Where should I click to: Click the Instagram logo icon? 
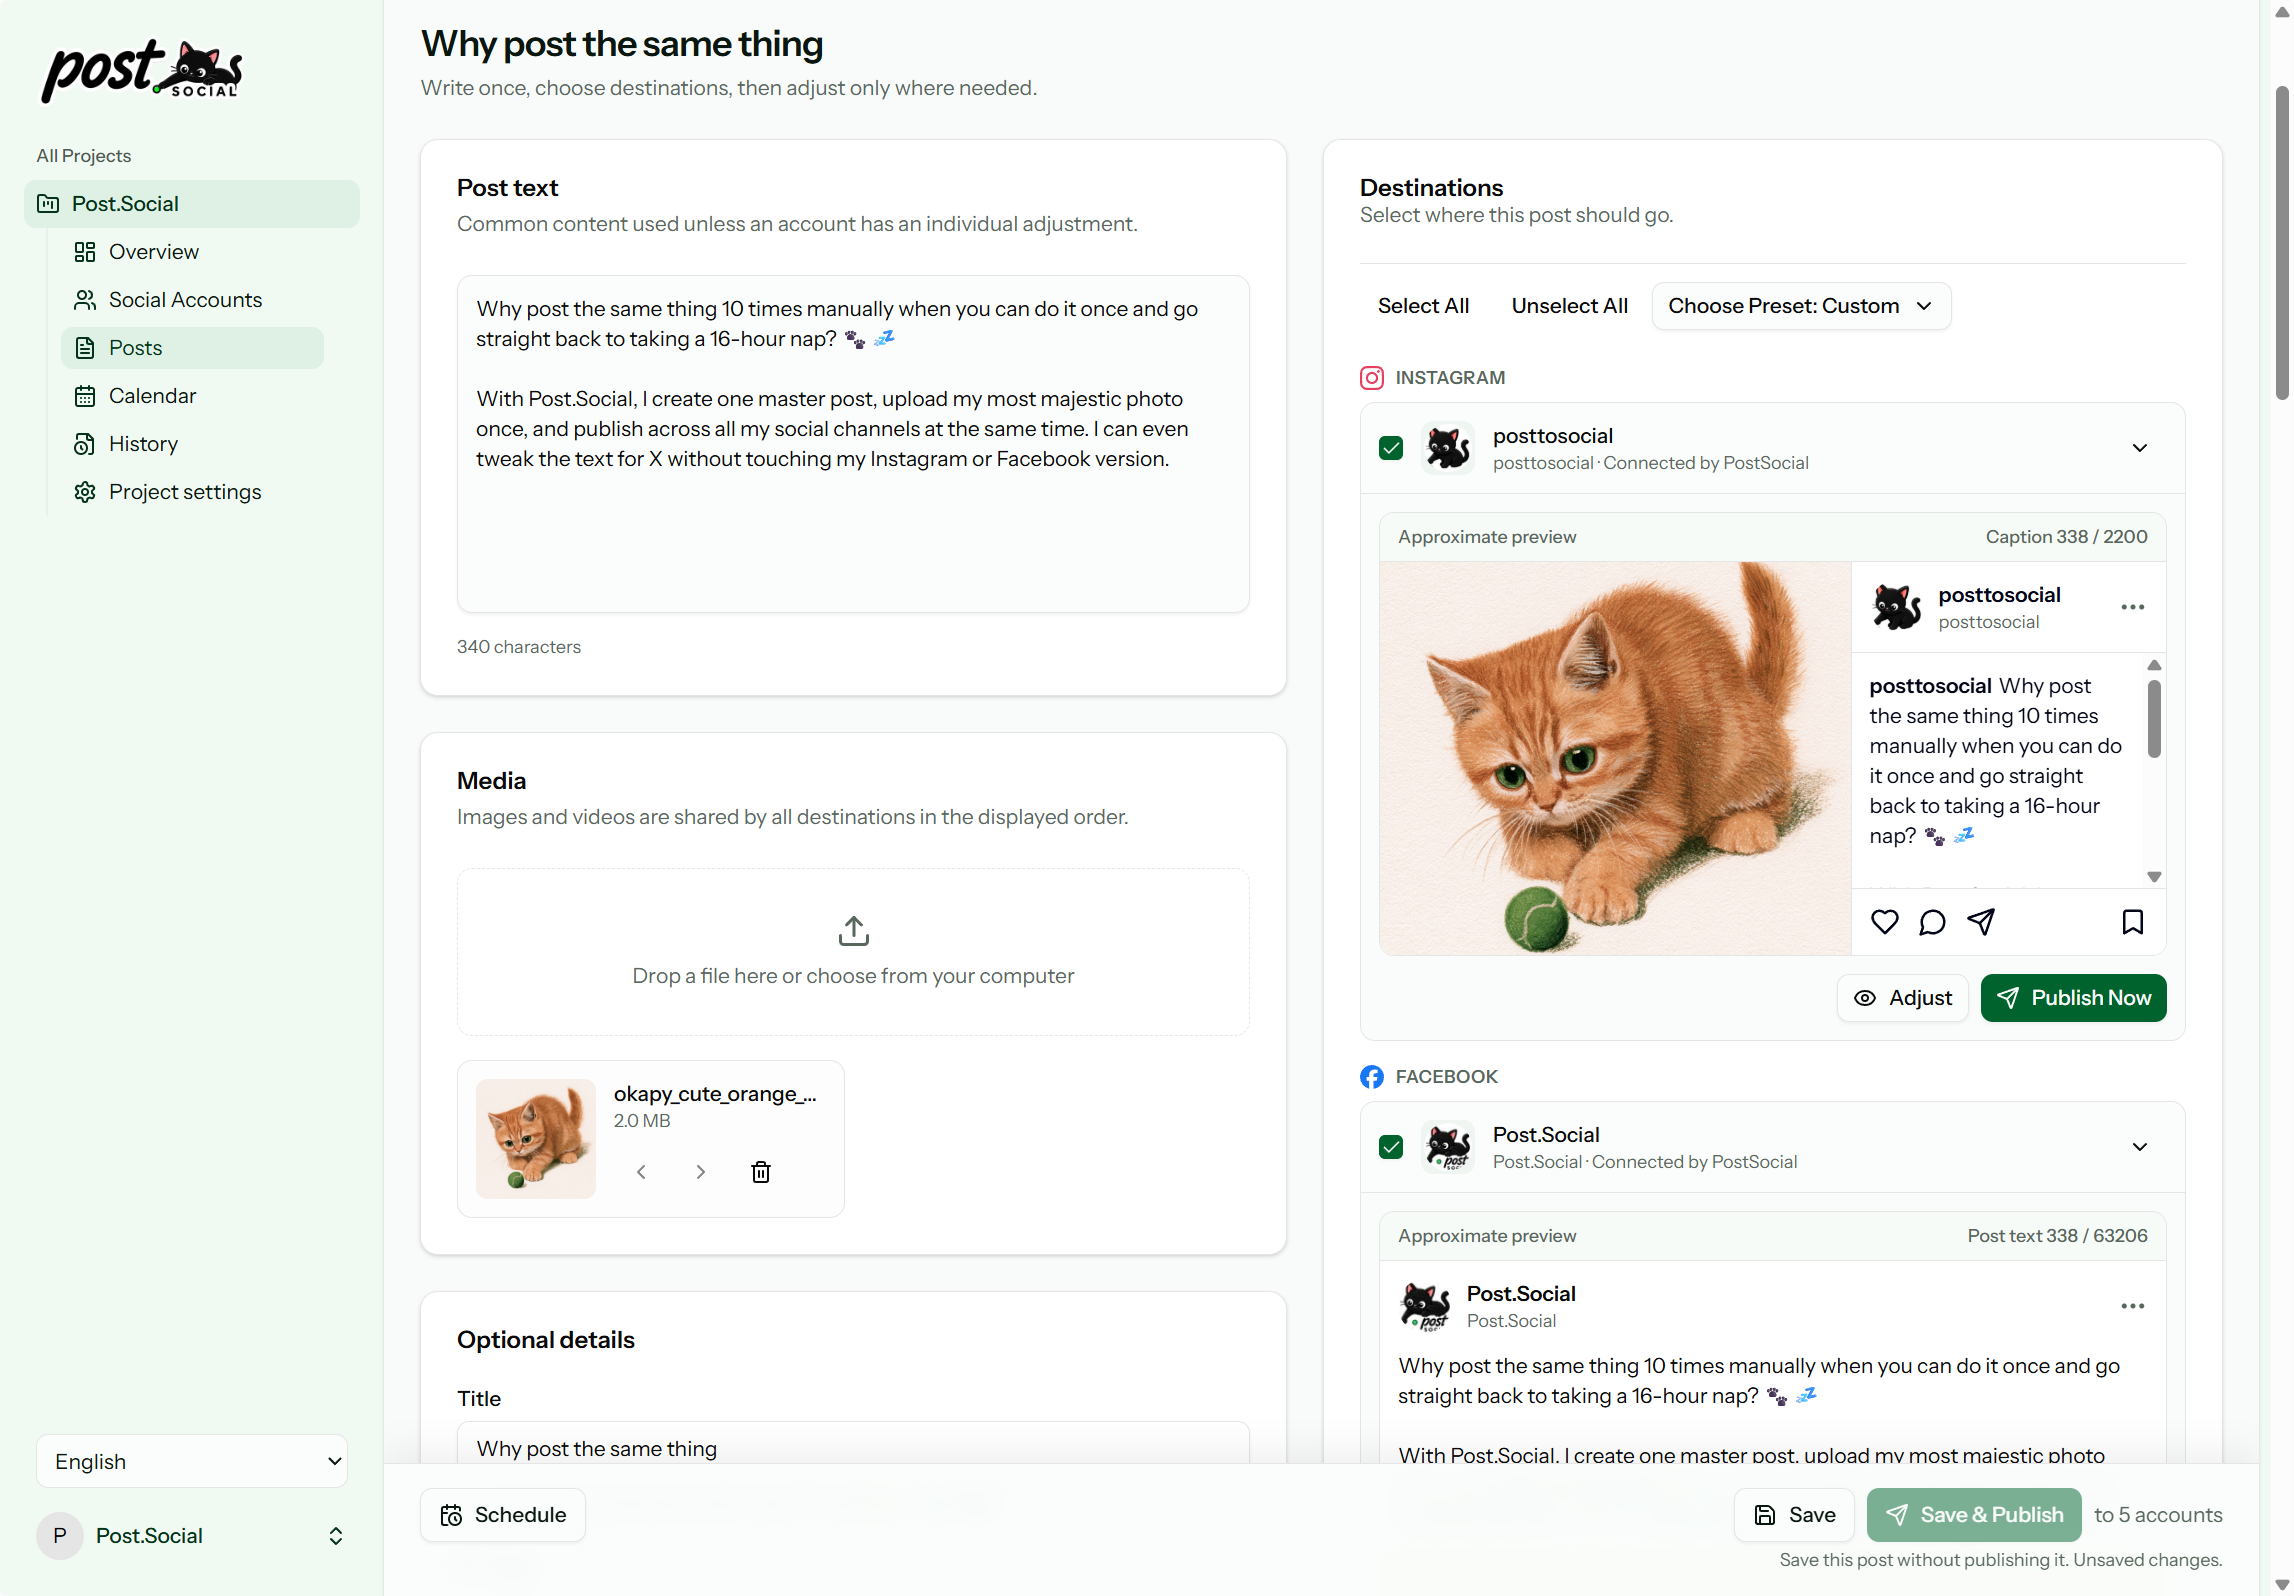[x=1372, y=378]
